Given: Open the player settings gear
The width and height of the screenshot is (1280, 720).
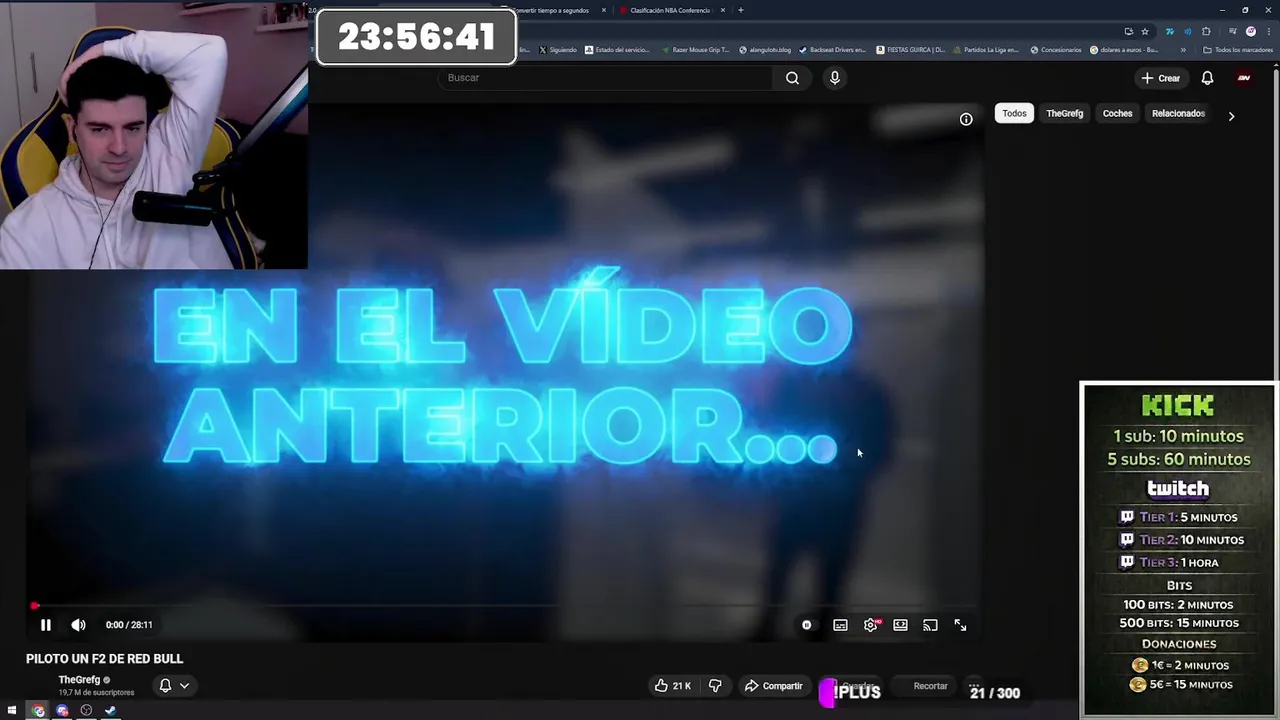Looking at the screenshot, I should (871, 625).
